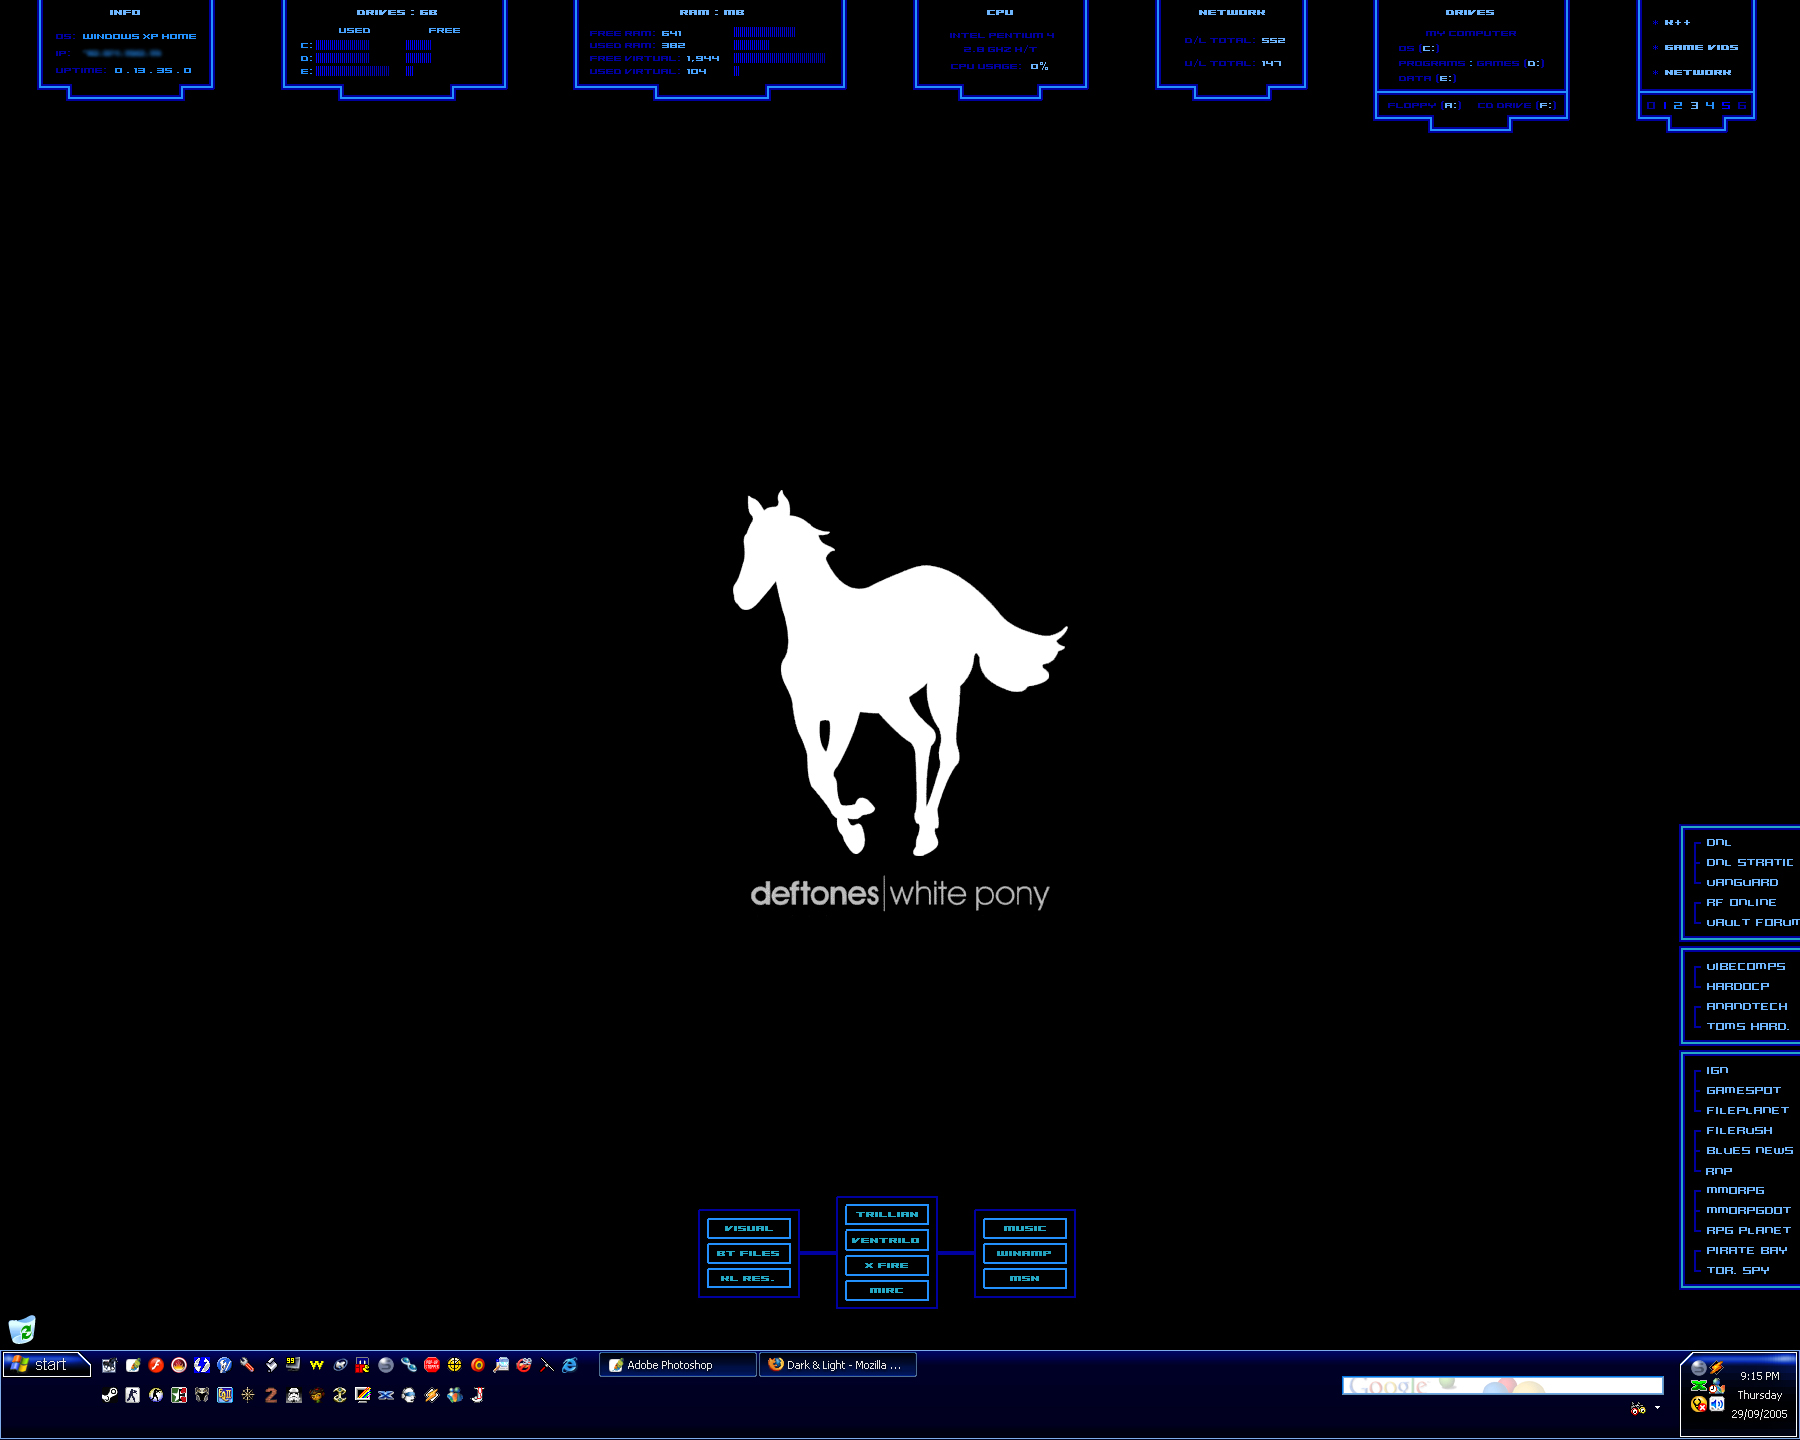Screen dimensions: 1800x1440
Task: Click the googly eyes icon in taskbar
Action: point(1638,1409)
